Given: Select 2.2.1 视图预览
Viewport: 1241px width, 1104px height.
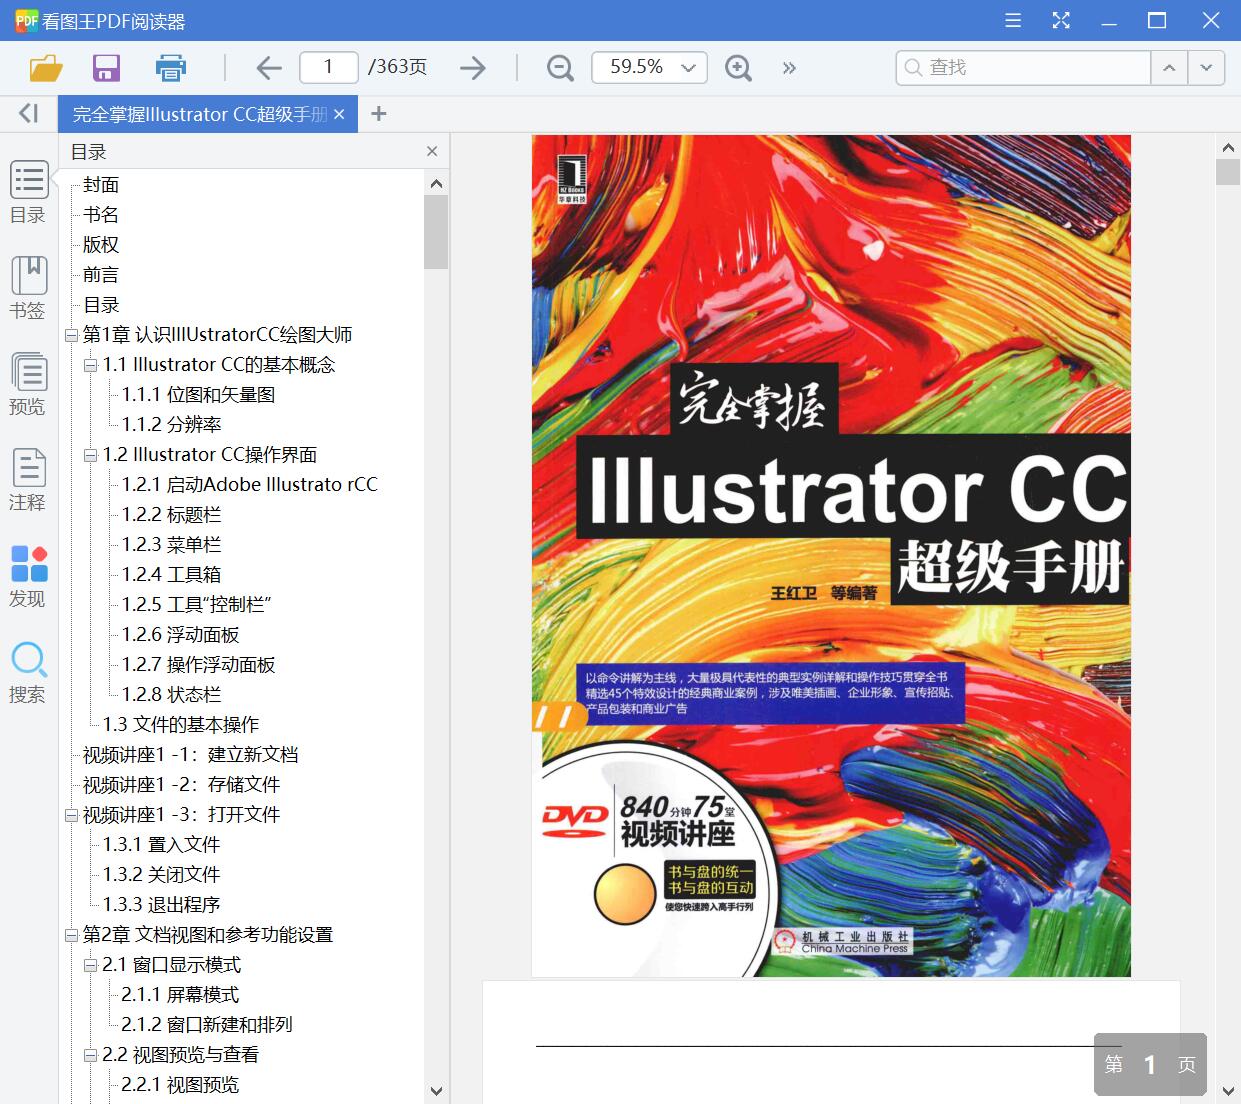Looking at the screenshot, I should pyautogui.click(x=180, y=1085).
